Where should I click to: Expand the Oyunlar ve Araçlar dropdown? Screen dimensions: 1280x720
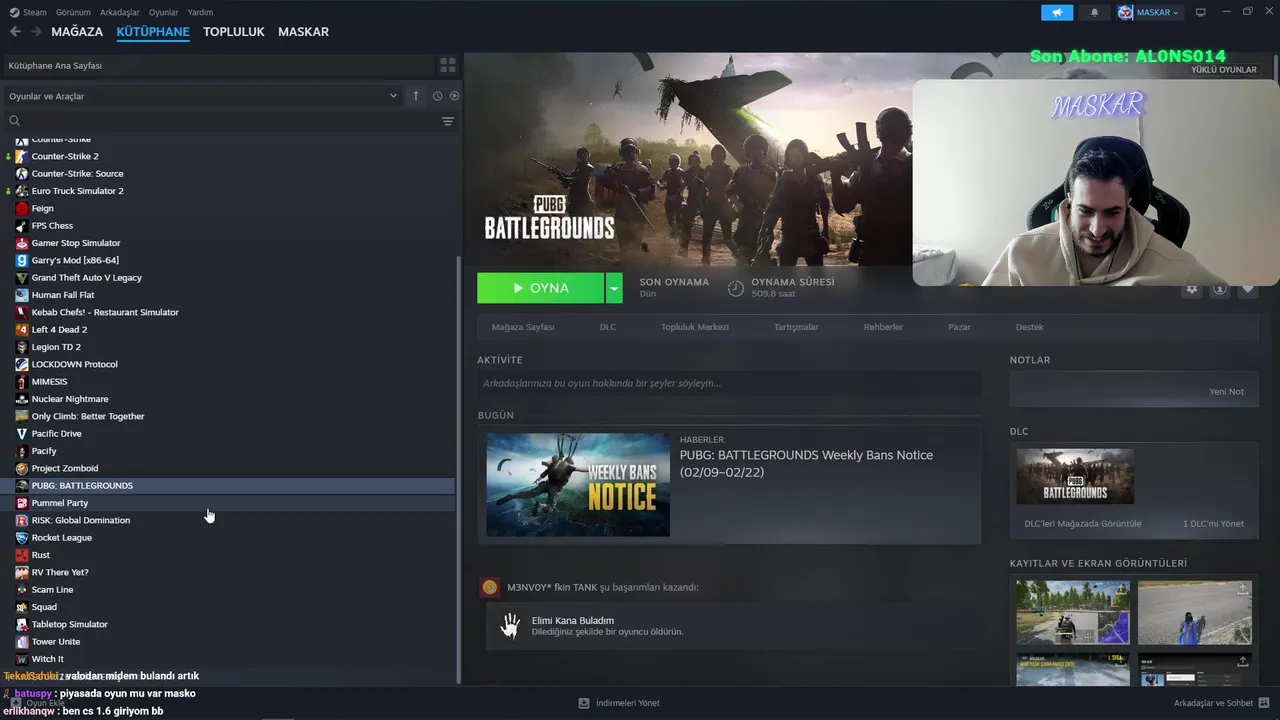203,96
